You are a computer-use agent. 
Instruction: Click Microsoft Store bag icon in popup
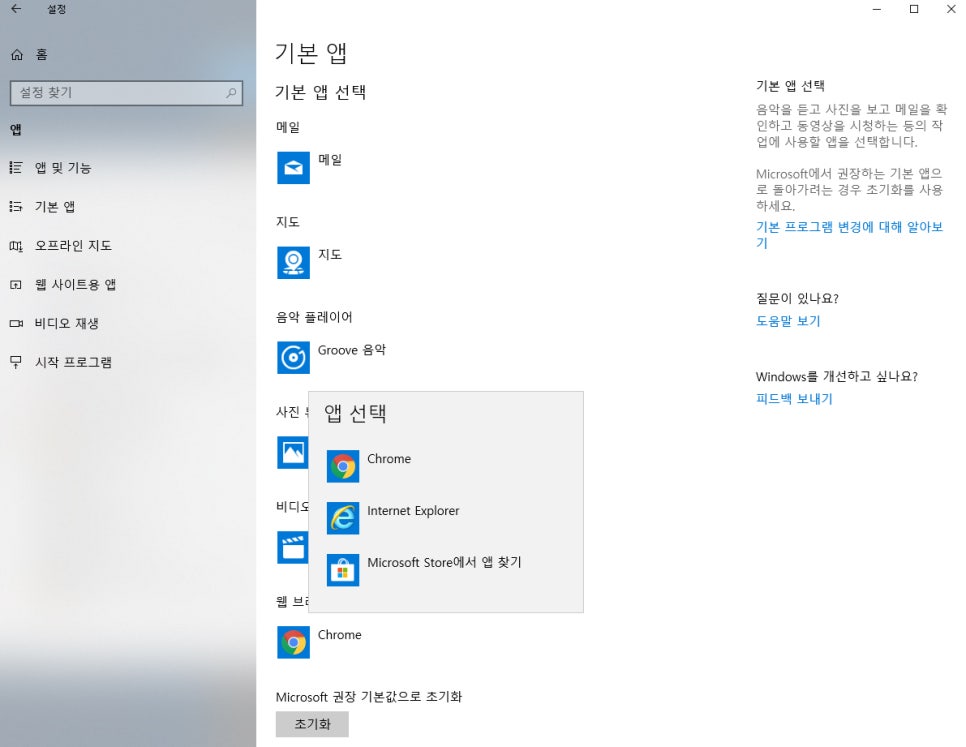(x=343, y=570)
